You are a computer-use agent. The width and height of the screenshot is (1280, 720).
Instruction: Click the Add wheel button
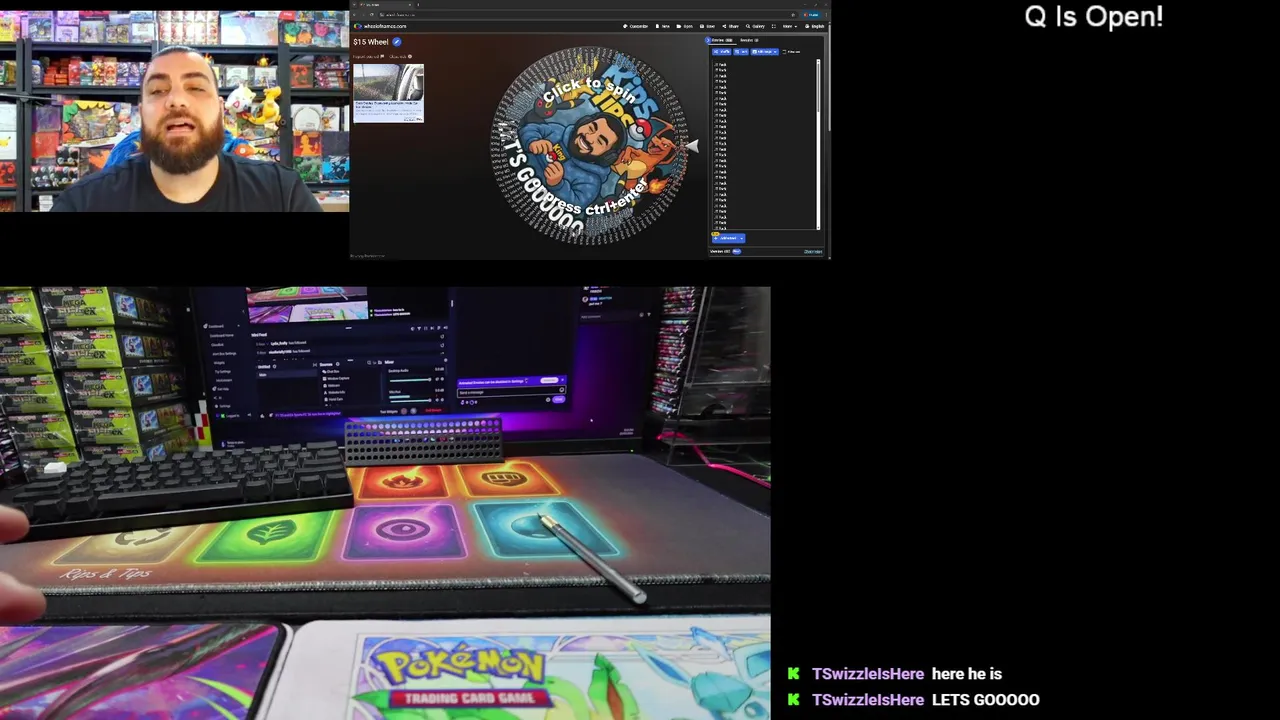(725, 238)
